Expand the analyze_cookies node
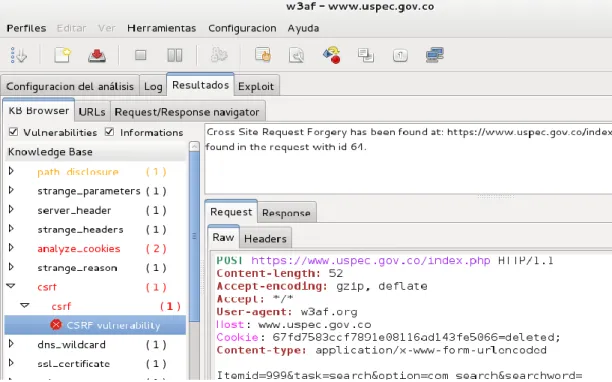612x382 pixels. tap(11, 247)
